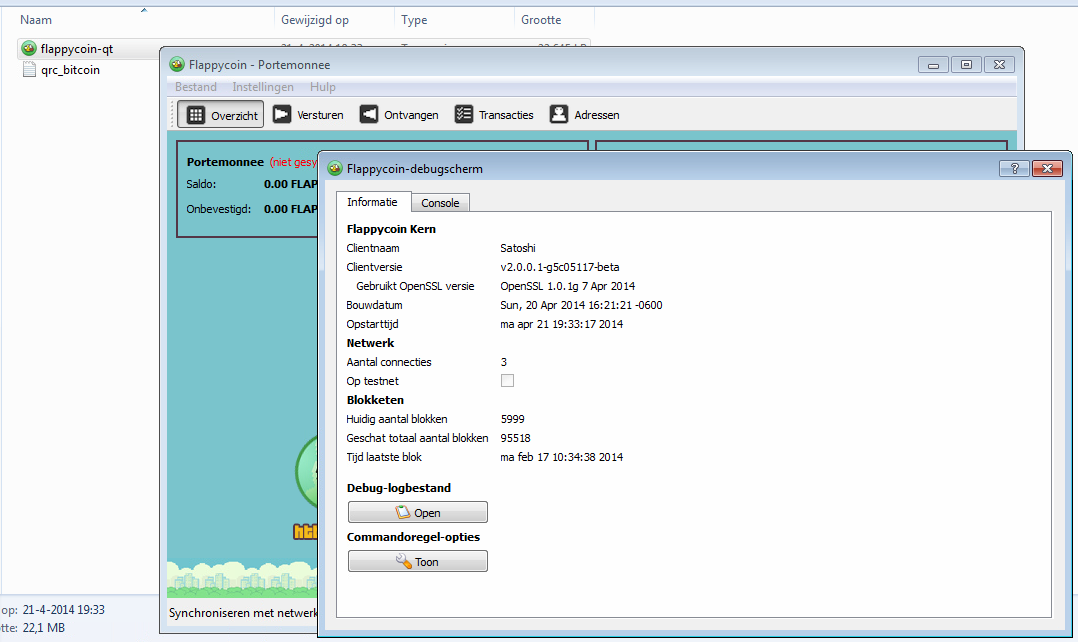Open the Bestand menu
This screenshot has height=642, width=1078.
(x=196, y=87)
